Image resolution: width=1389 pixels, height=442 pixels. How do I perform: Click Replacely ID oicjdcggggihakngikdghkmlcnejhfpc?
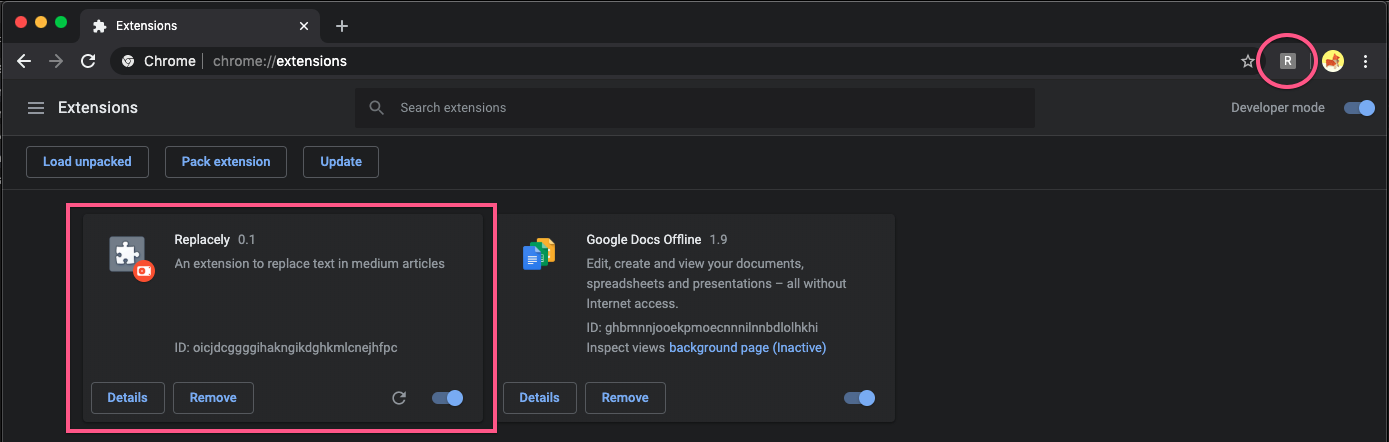point(286,348)
